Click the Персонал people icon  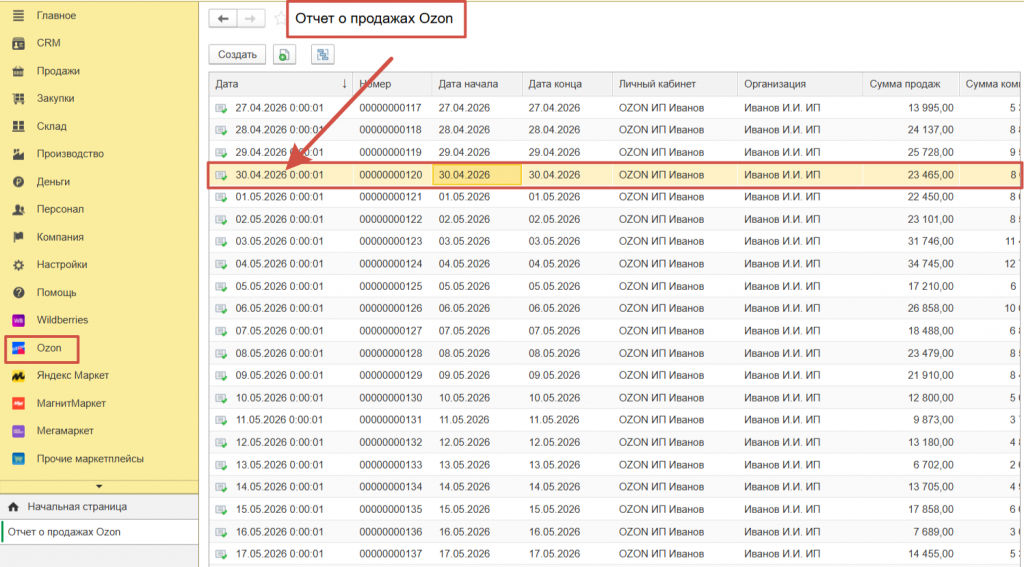click(x=18, y=210)
